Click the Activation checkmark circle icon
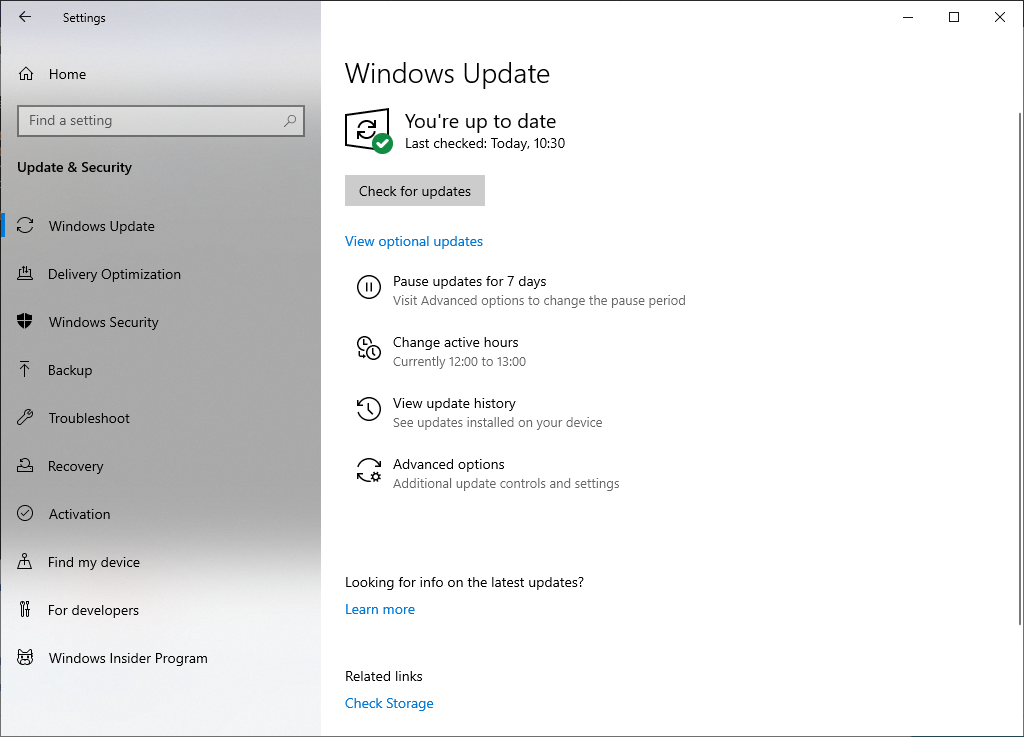This screenshot has width=1024, height=737. click(x=25, y=514)
